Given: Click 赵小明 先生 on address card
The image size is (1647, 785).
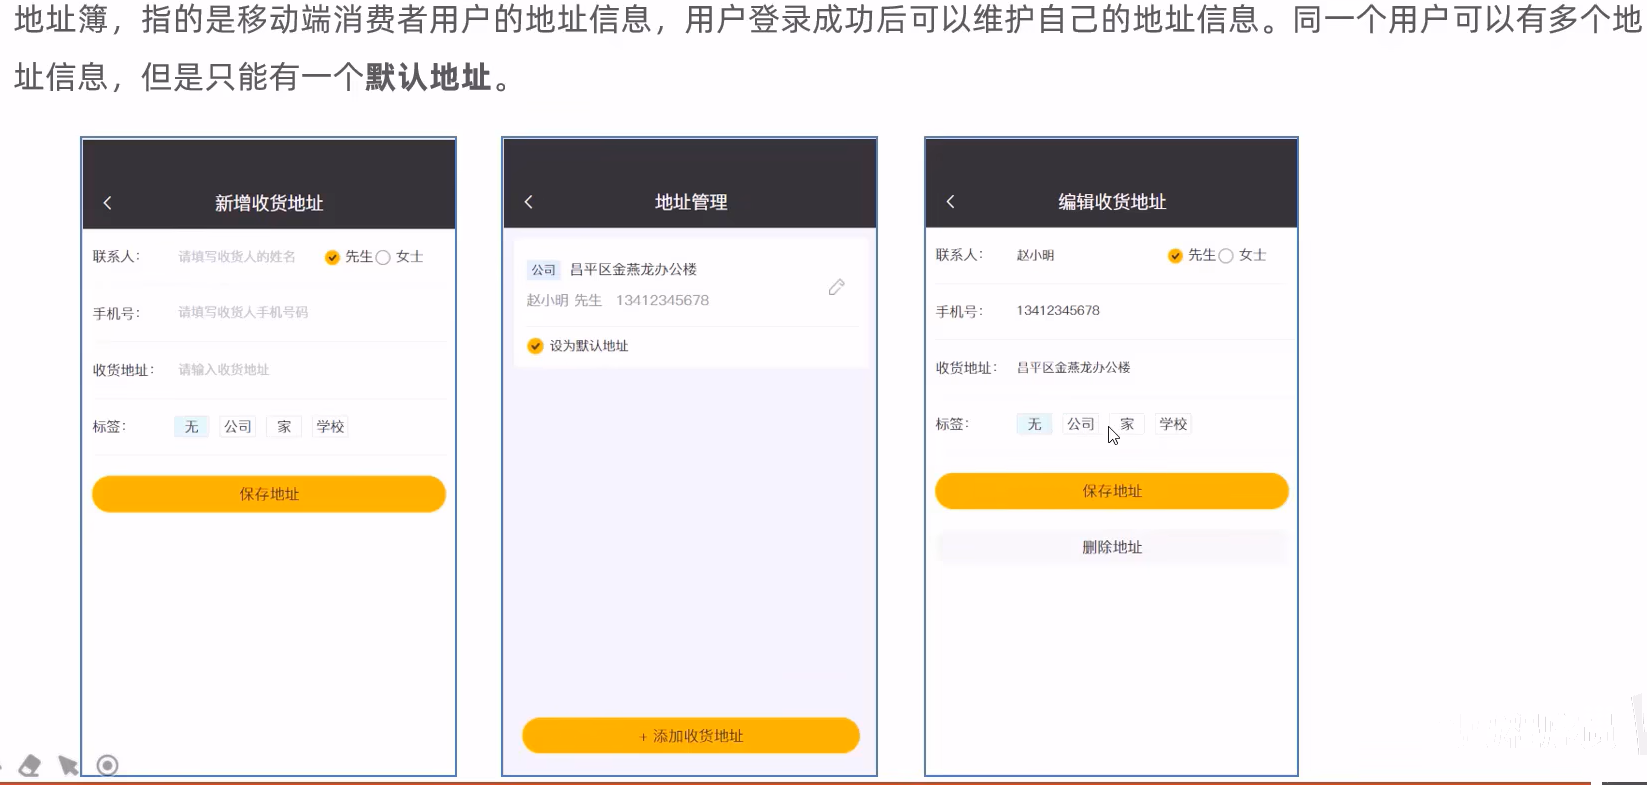Looking at the screenshot, I should point(564,300).
